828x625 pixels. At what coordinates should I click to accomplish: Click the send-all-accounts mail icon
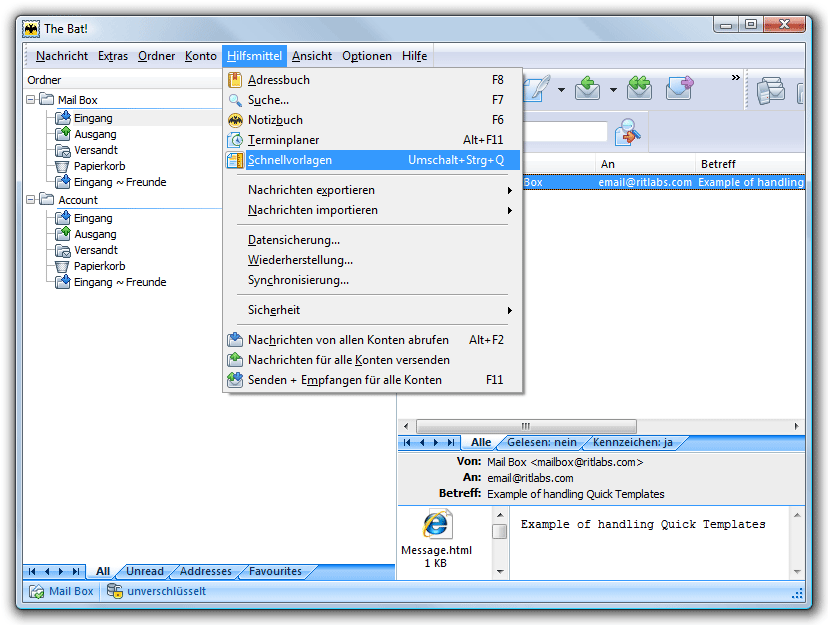pyautogui.click(x=235, y=360)
